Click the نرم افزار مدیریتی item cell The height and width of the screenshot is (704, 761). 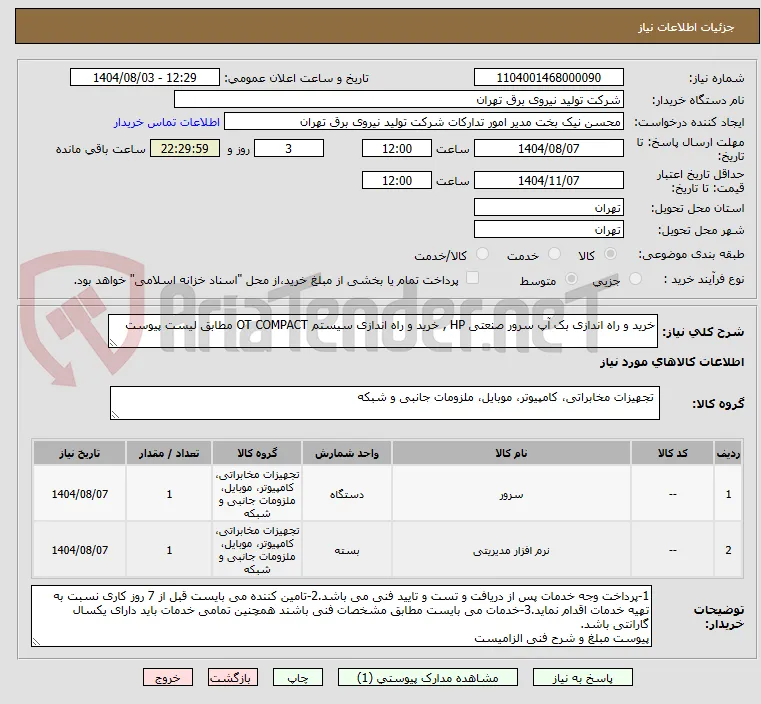pyautogui.click(x=511, y=550)
